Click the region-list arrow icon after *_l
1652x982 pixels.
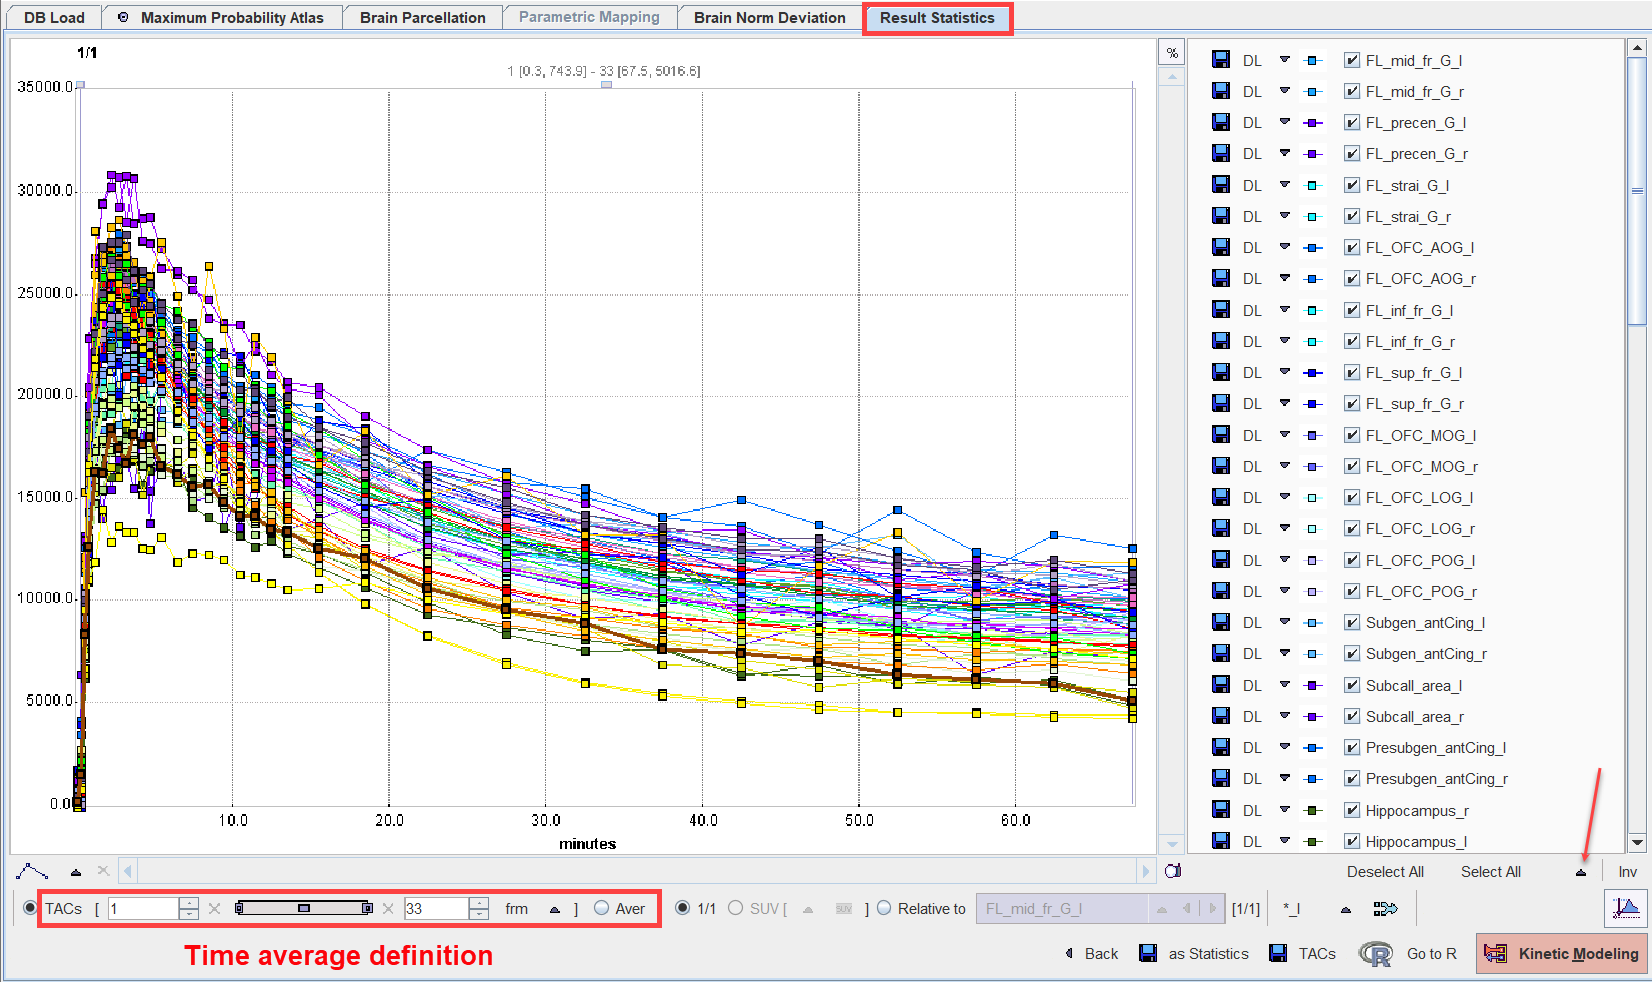(x=1386, y=909)
